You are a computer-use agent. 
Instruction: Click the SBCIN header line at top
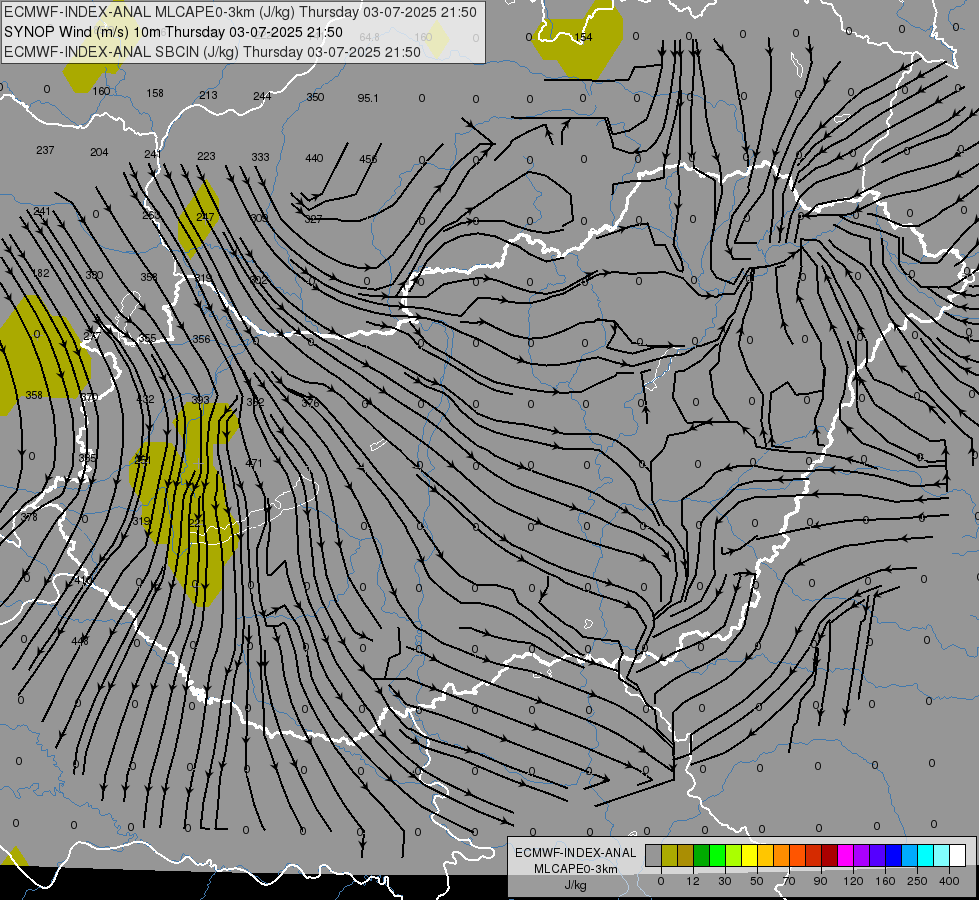coord(212,52)
